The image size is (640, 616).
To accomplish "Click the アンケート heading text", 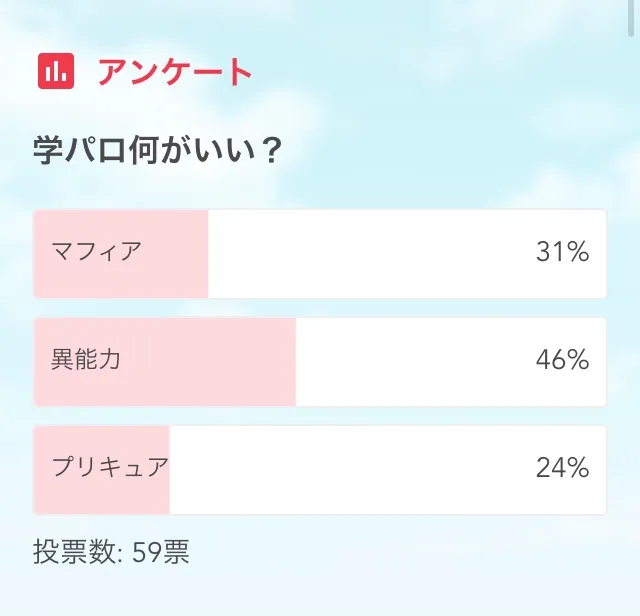I will click(174, 72).
